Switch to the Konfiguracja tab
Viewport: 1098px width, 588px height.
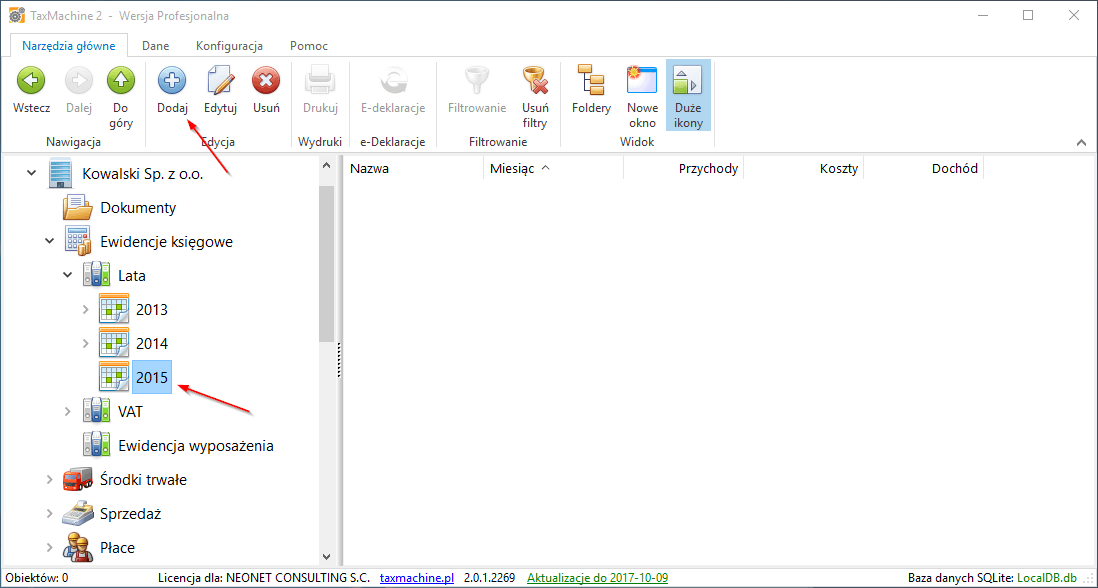click(229, 46)
